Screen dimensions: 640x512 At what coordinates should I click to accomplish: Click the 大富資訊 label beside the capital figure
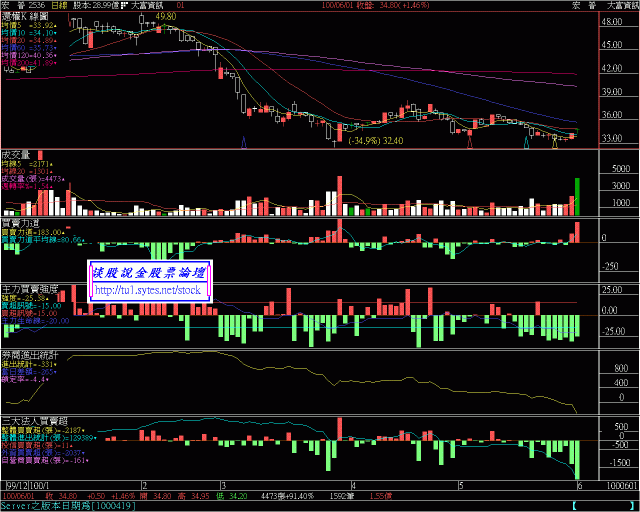(x=147, y=5)
